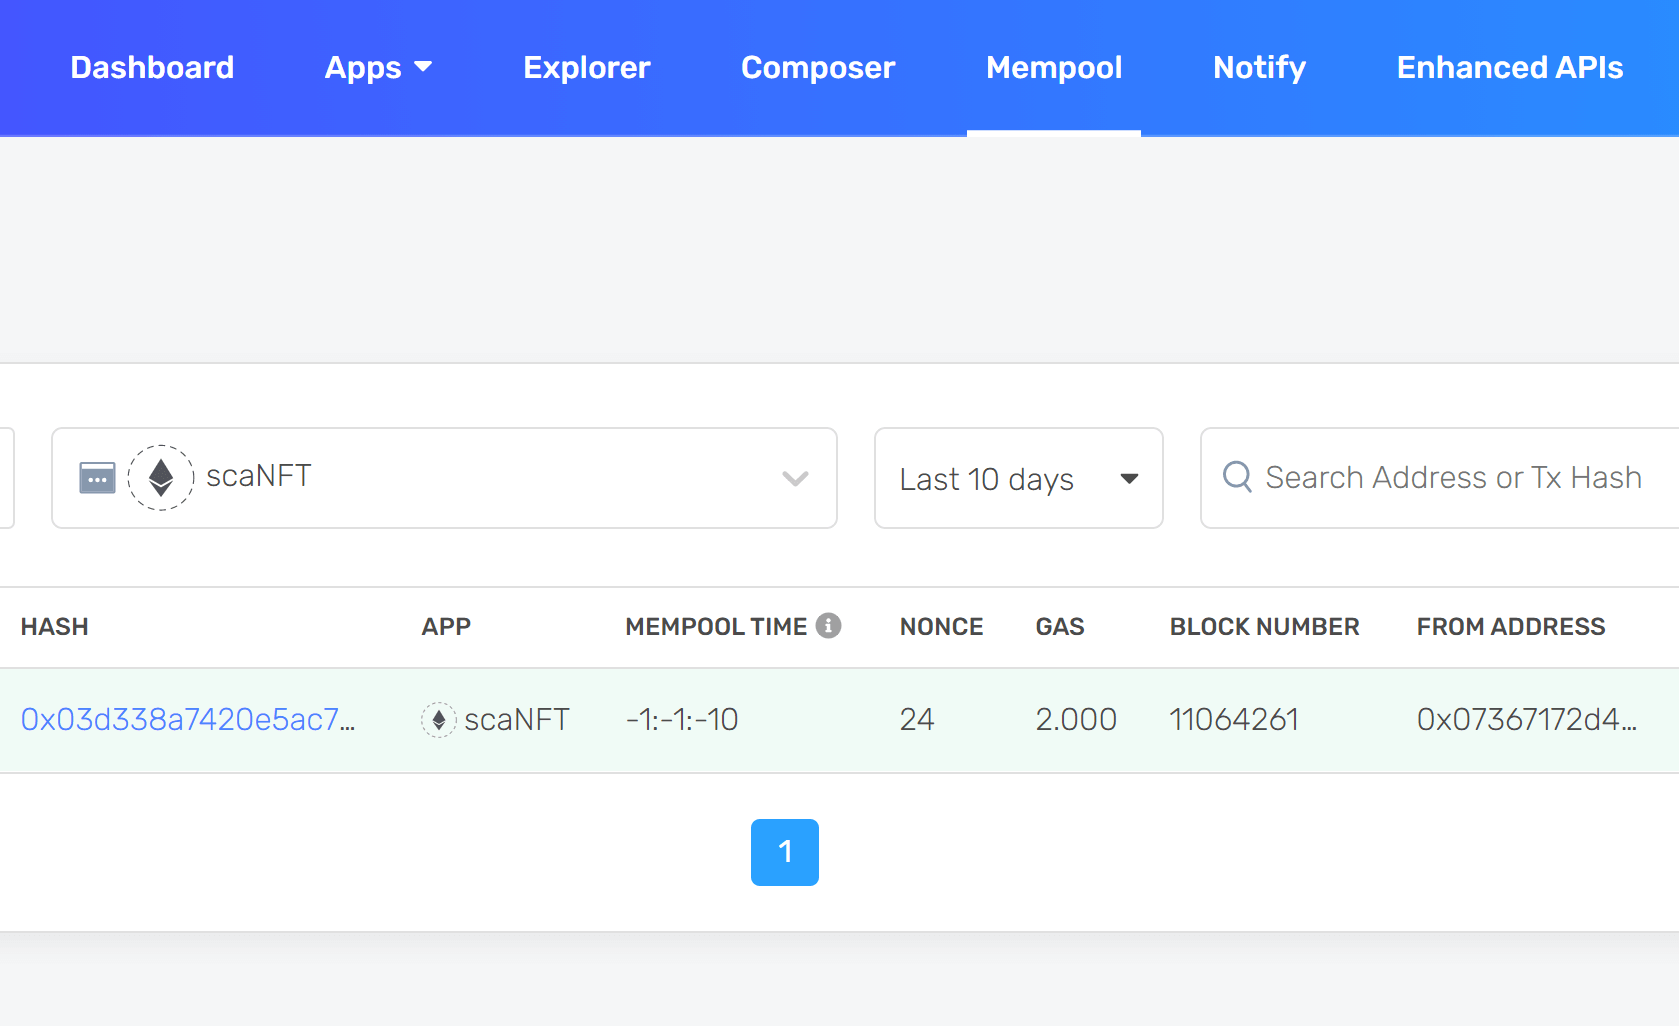
Task: Click the Mempool Time info icon
Action: (828, 626)
